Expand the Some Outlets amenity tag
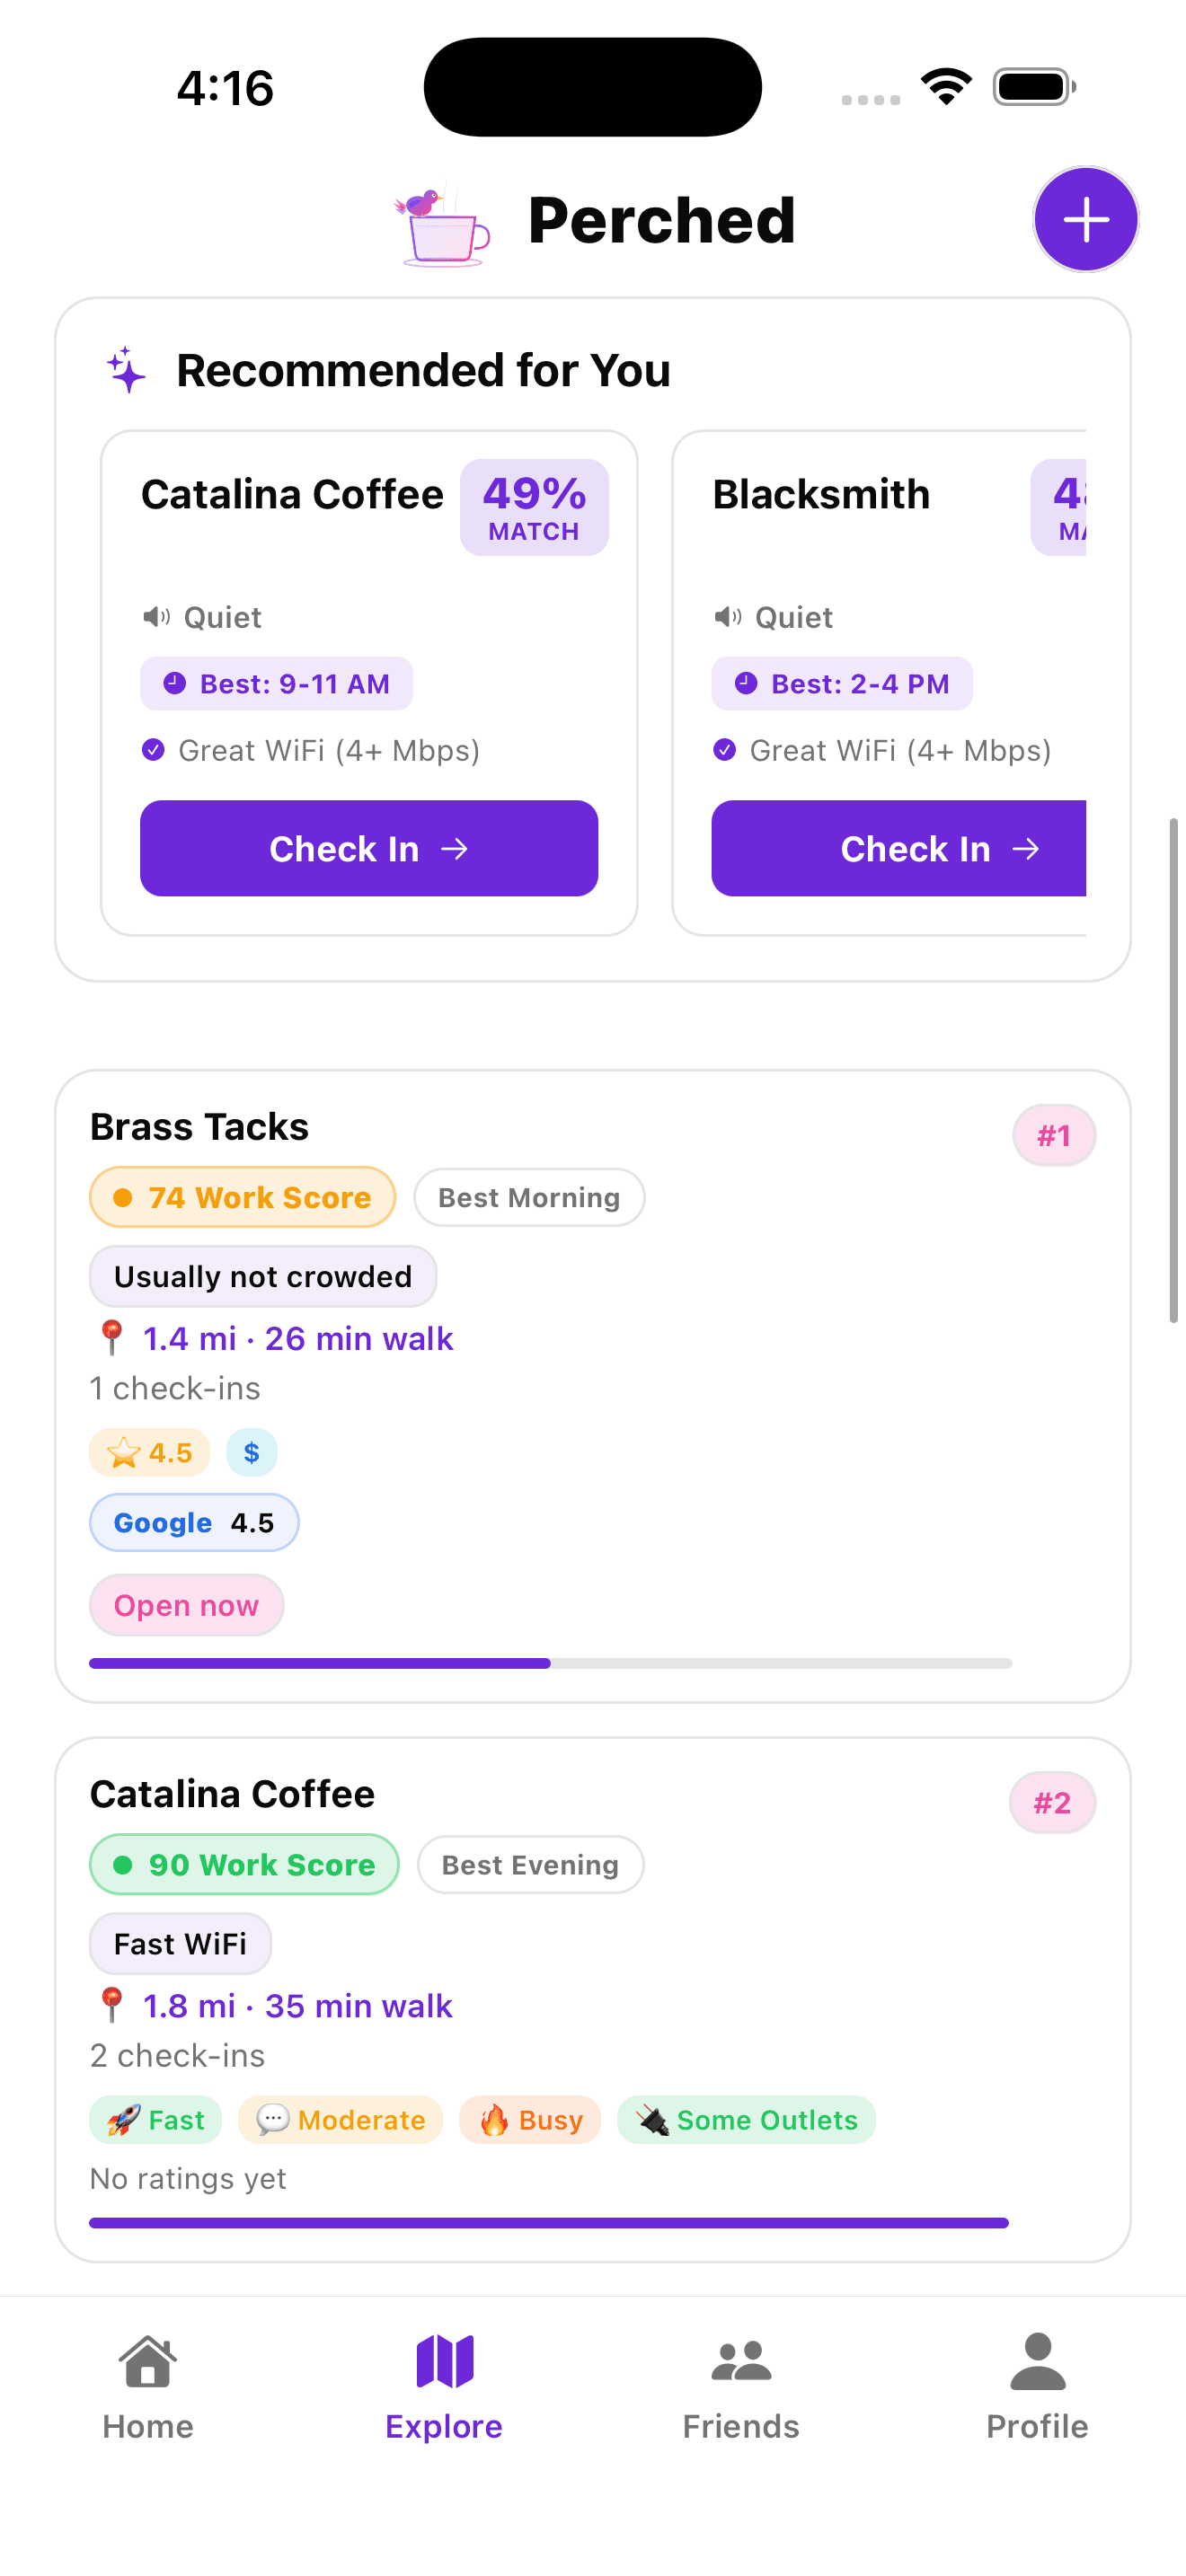 pos(746,2119)
